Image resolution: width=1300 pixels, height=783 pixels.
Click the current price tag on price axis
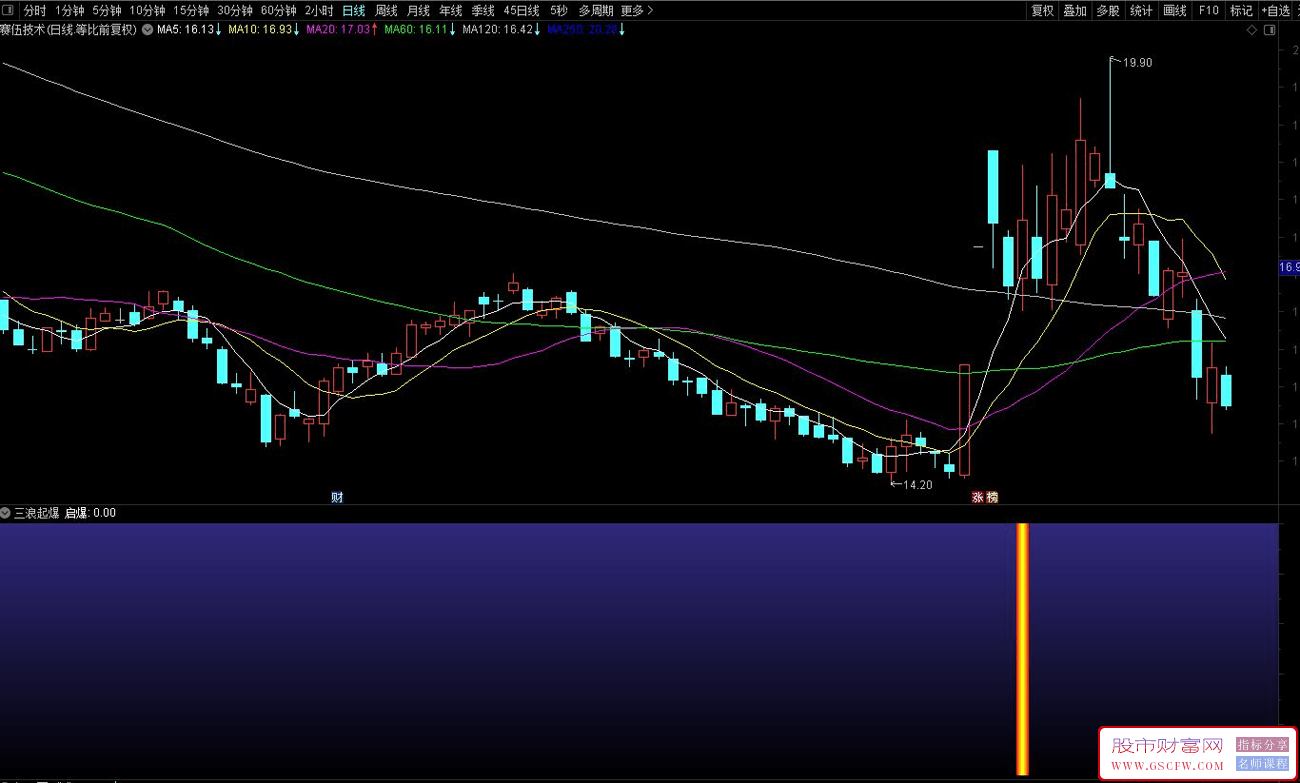tap(1289, 268)
